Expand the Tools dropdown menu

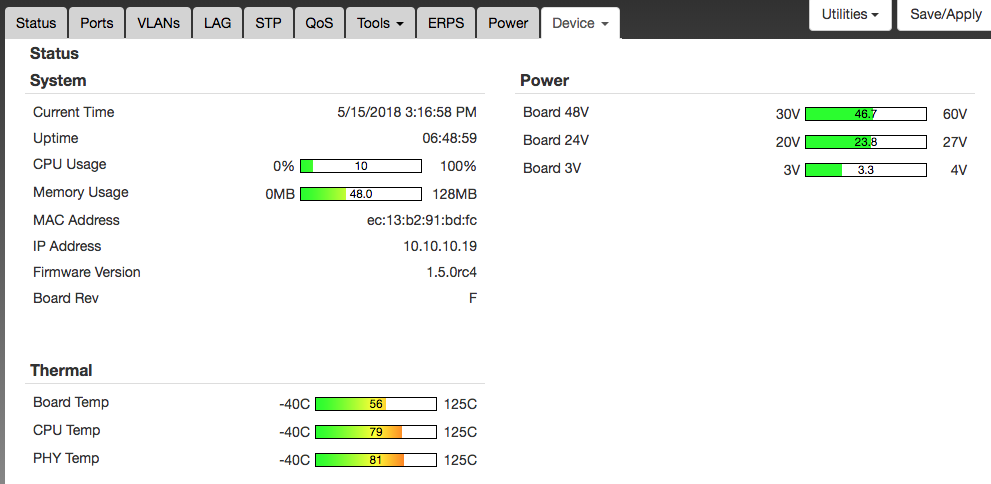tap(380, 23)
